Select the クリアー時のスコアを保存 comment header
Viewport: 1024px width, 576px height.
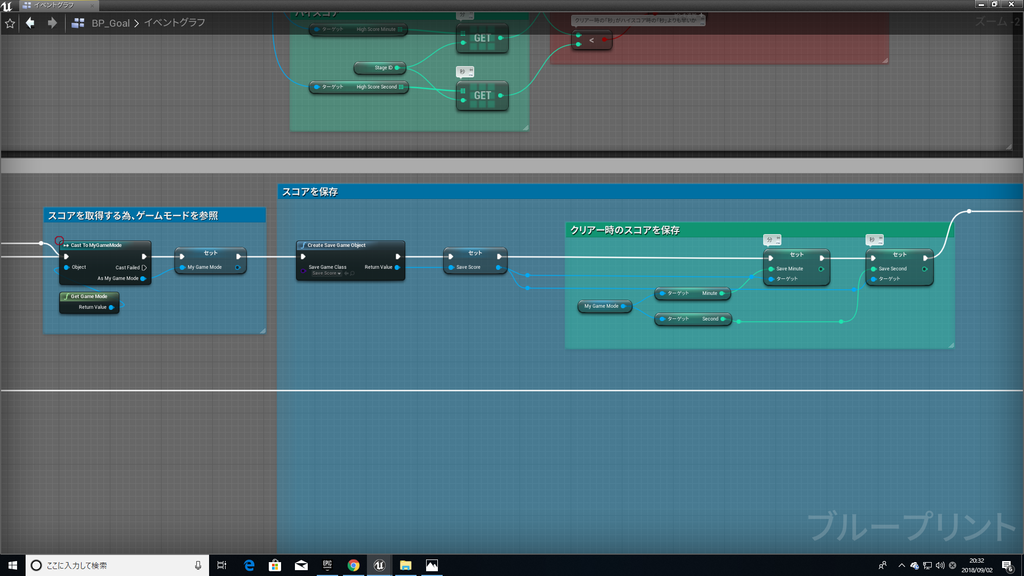(x=760, y=230)
